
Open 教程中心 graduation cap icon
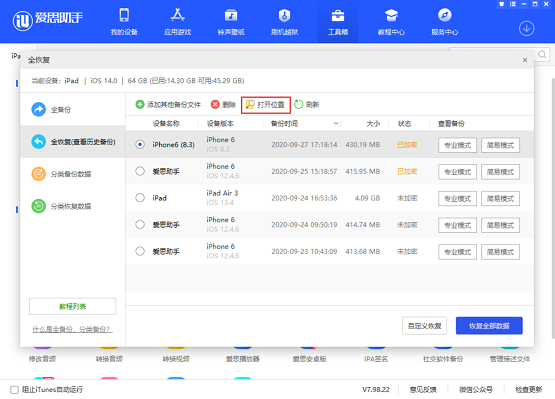click(391, 15)
